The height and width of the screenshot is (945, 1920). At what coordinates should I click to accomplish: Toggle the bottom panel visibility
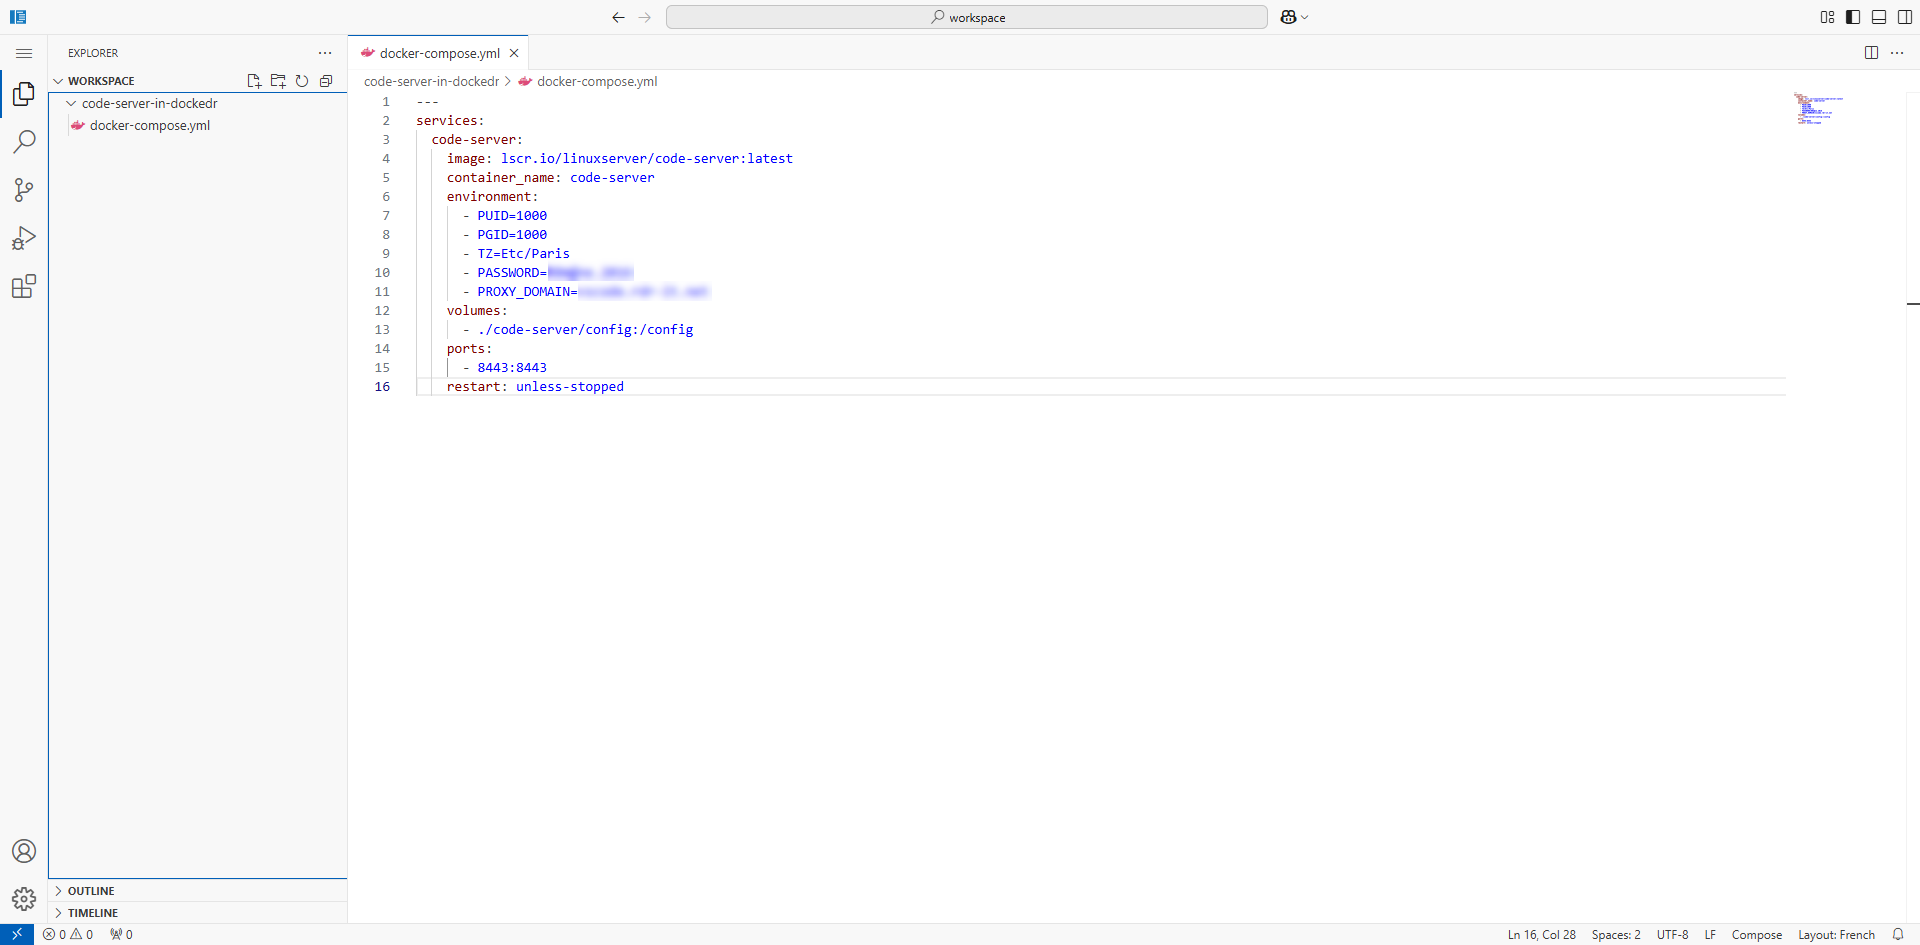pyautogui.click(x=1879, y=17)
